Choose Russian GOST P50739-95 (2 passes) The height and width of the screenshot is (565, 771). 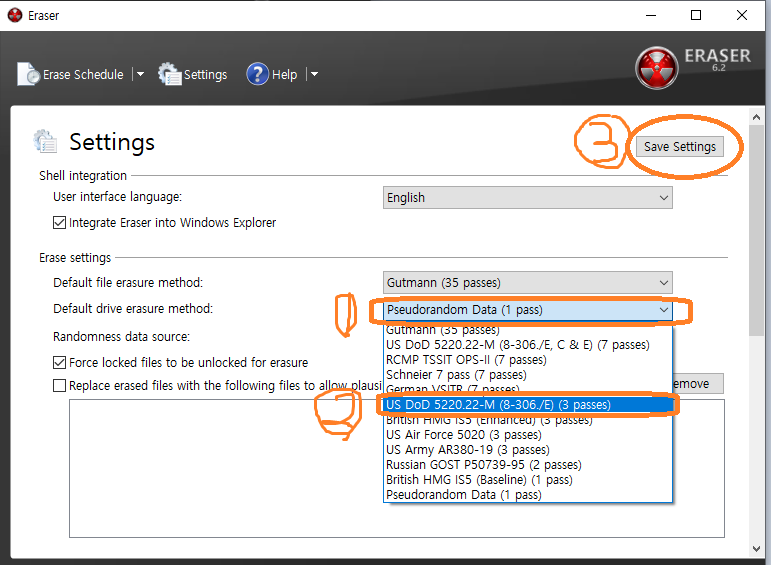click(528, 465)
